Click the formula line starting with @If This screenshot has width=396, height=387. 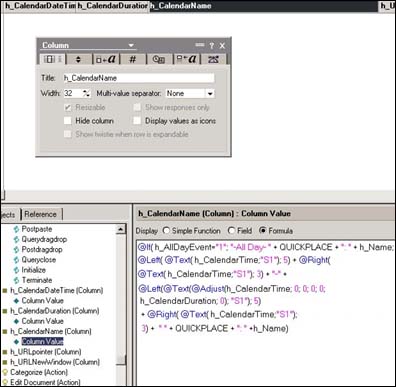(x=265, y=247)
